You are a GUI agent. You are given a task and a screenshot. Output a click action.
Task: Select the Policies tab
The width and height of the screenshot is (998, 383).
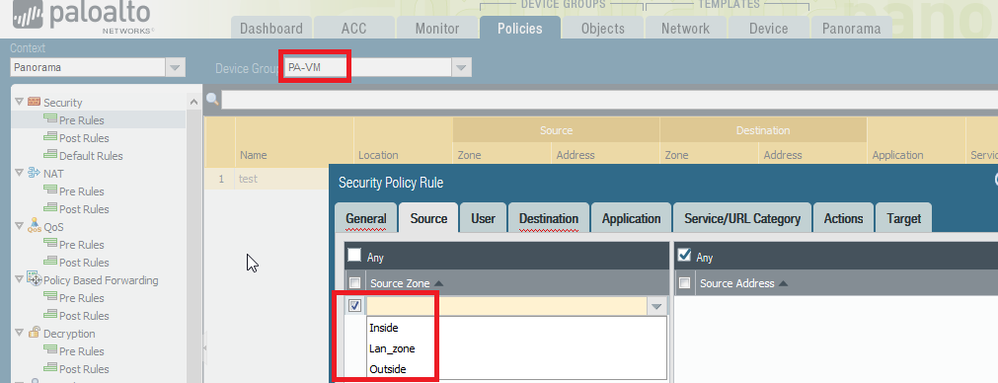(x=520, y=28)
